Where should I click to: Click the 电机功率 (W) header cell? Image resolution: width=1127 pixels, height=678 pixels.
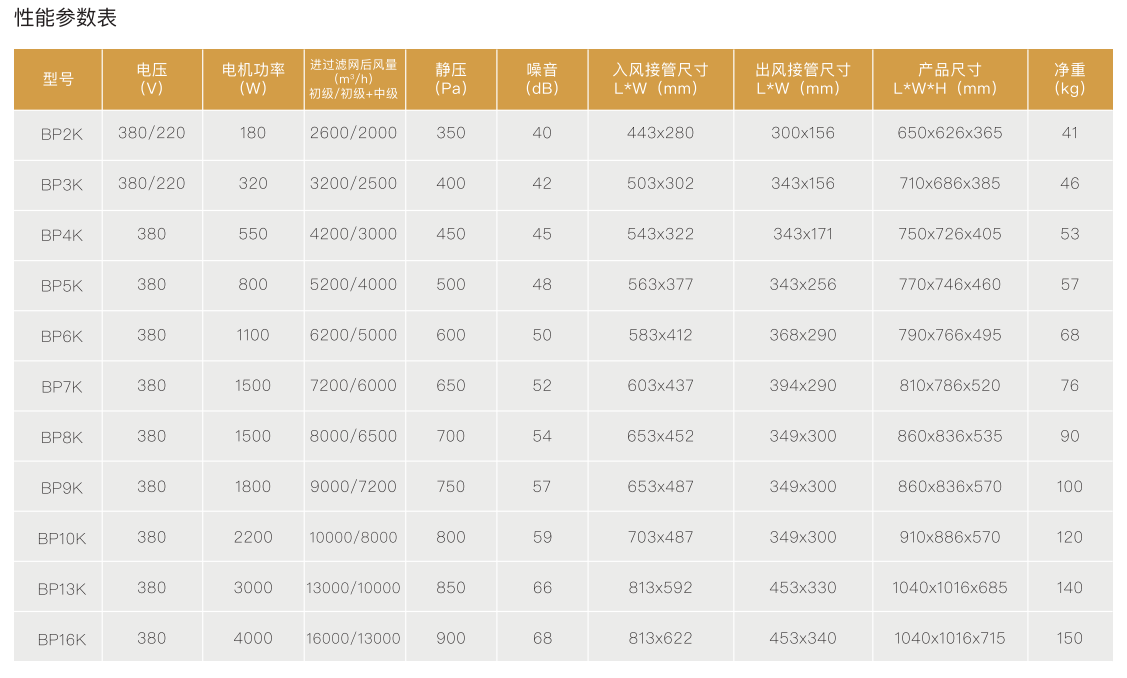[x=253, y=79]
